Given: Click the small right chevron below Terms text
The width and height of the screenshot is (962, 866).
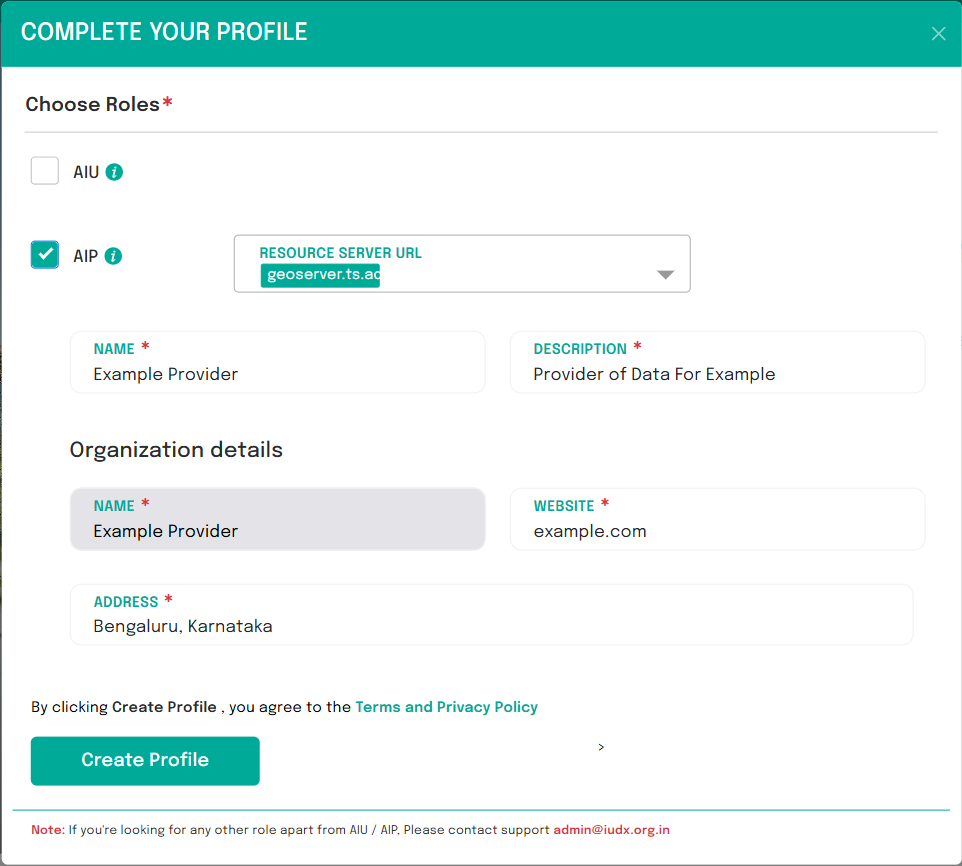Looking at the screenshot, I should [601, 746].
